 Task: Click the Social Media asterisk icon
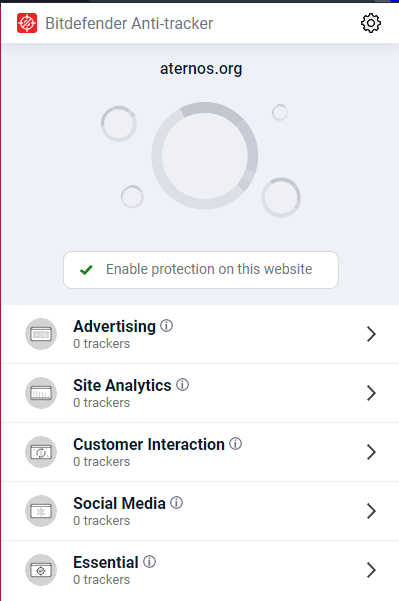pos(41,511)
